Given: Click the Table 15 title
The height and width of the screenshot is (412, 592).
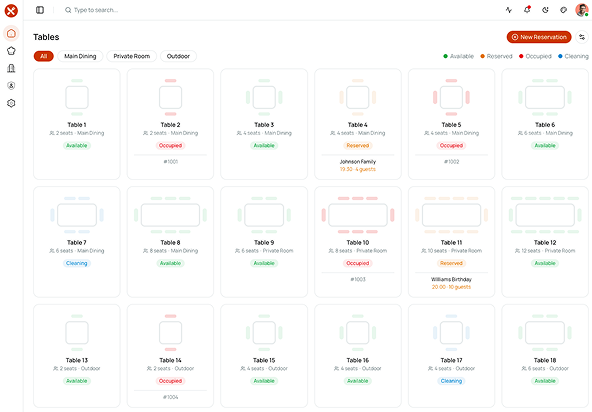Looking at the screenshot, I should 264,360.
